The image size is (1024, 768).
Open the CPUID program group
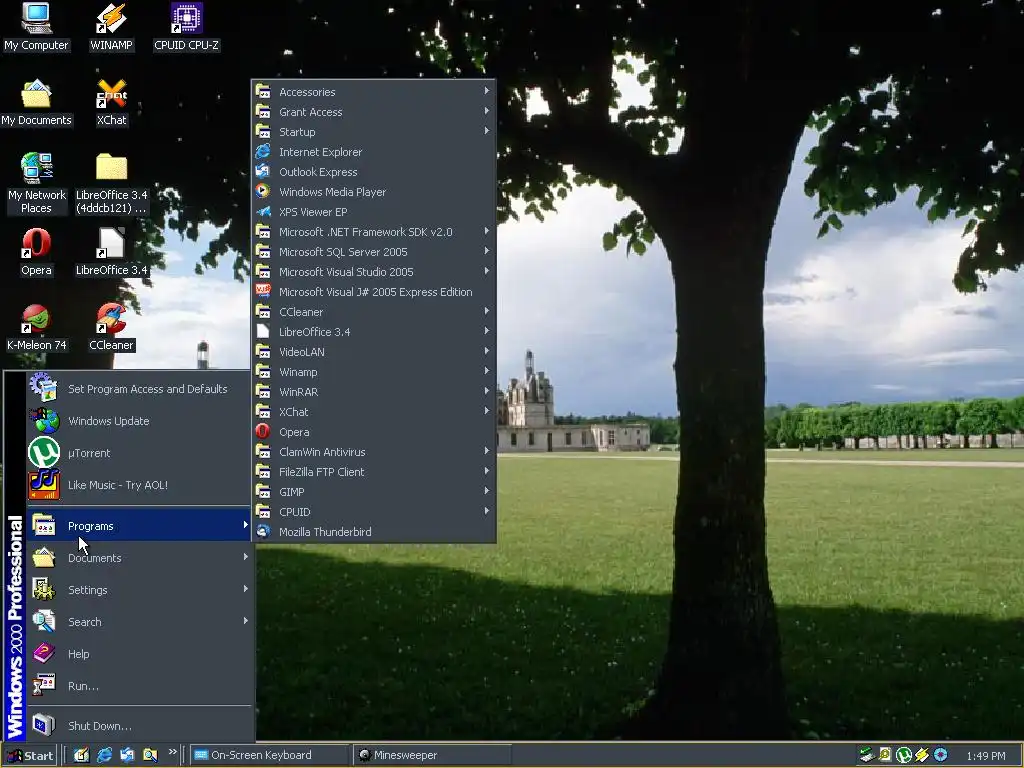tap(374, 512)
